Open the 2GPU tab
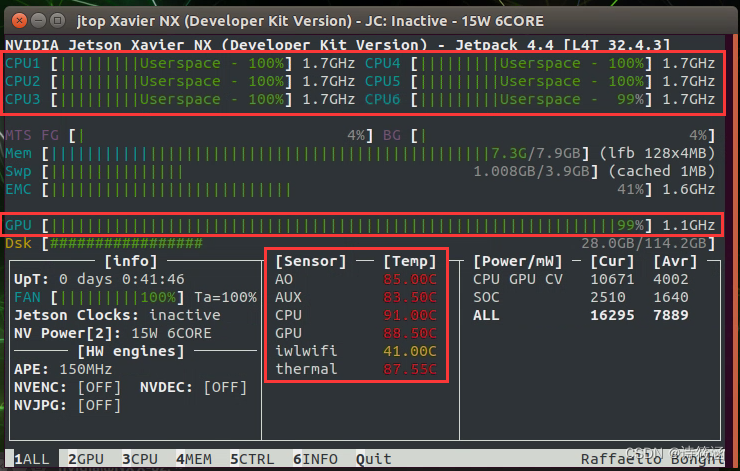Screen dimensions: 740x471 [85, 459]
